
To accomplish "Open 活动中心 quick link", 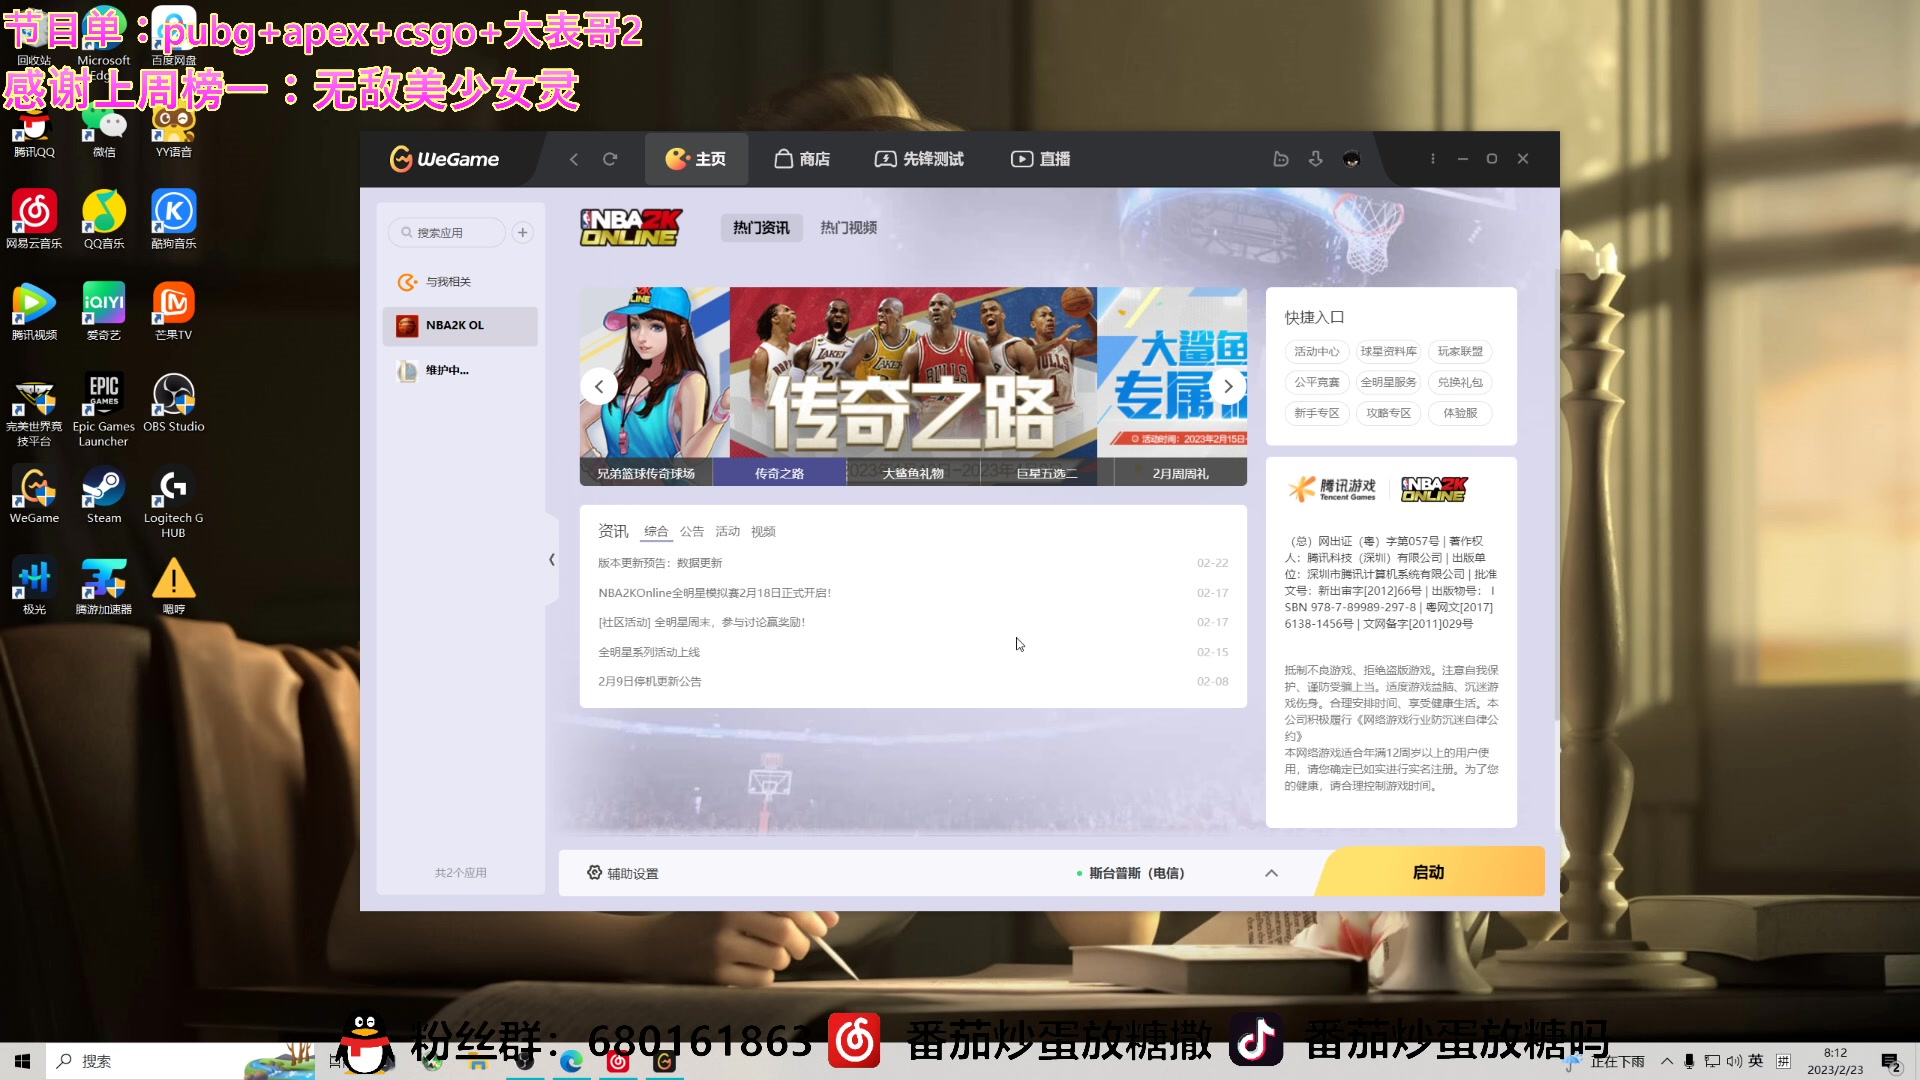I will coord(1316,352).
